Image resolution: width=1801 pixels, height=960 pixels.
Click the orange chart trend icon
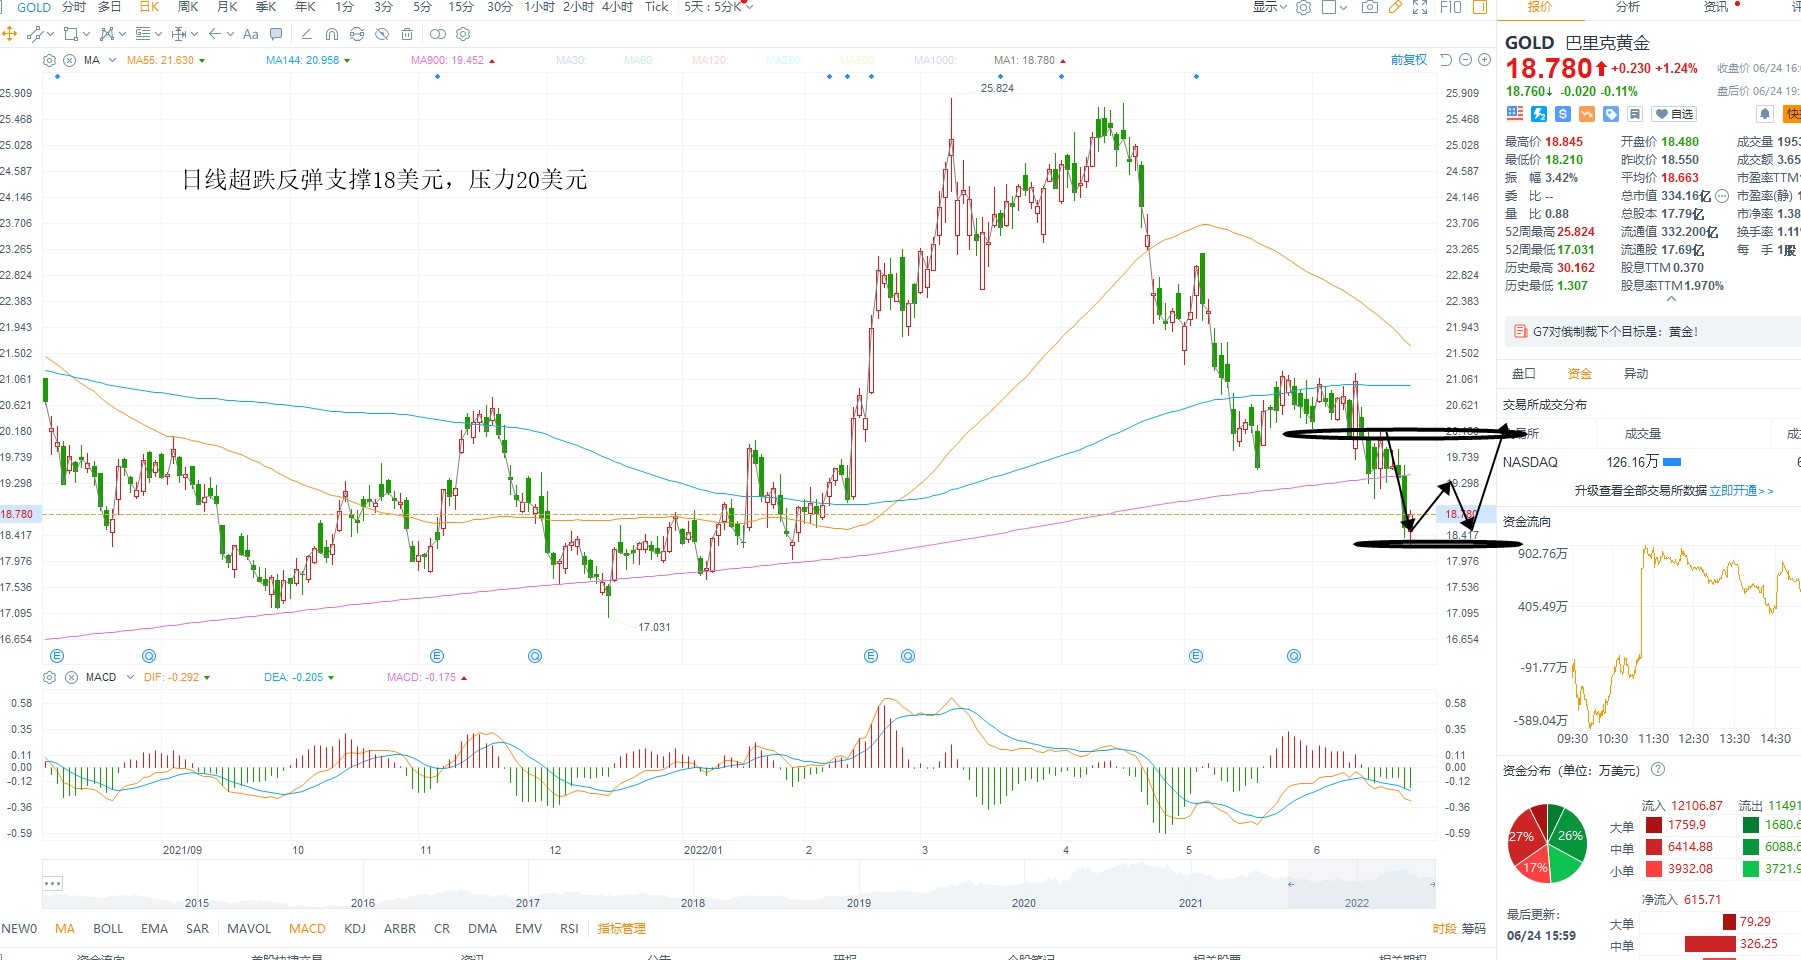(1587, 114)
